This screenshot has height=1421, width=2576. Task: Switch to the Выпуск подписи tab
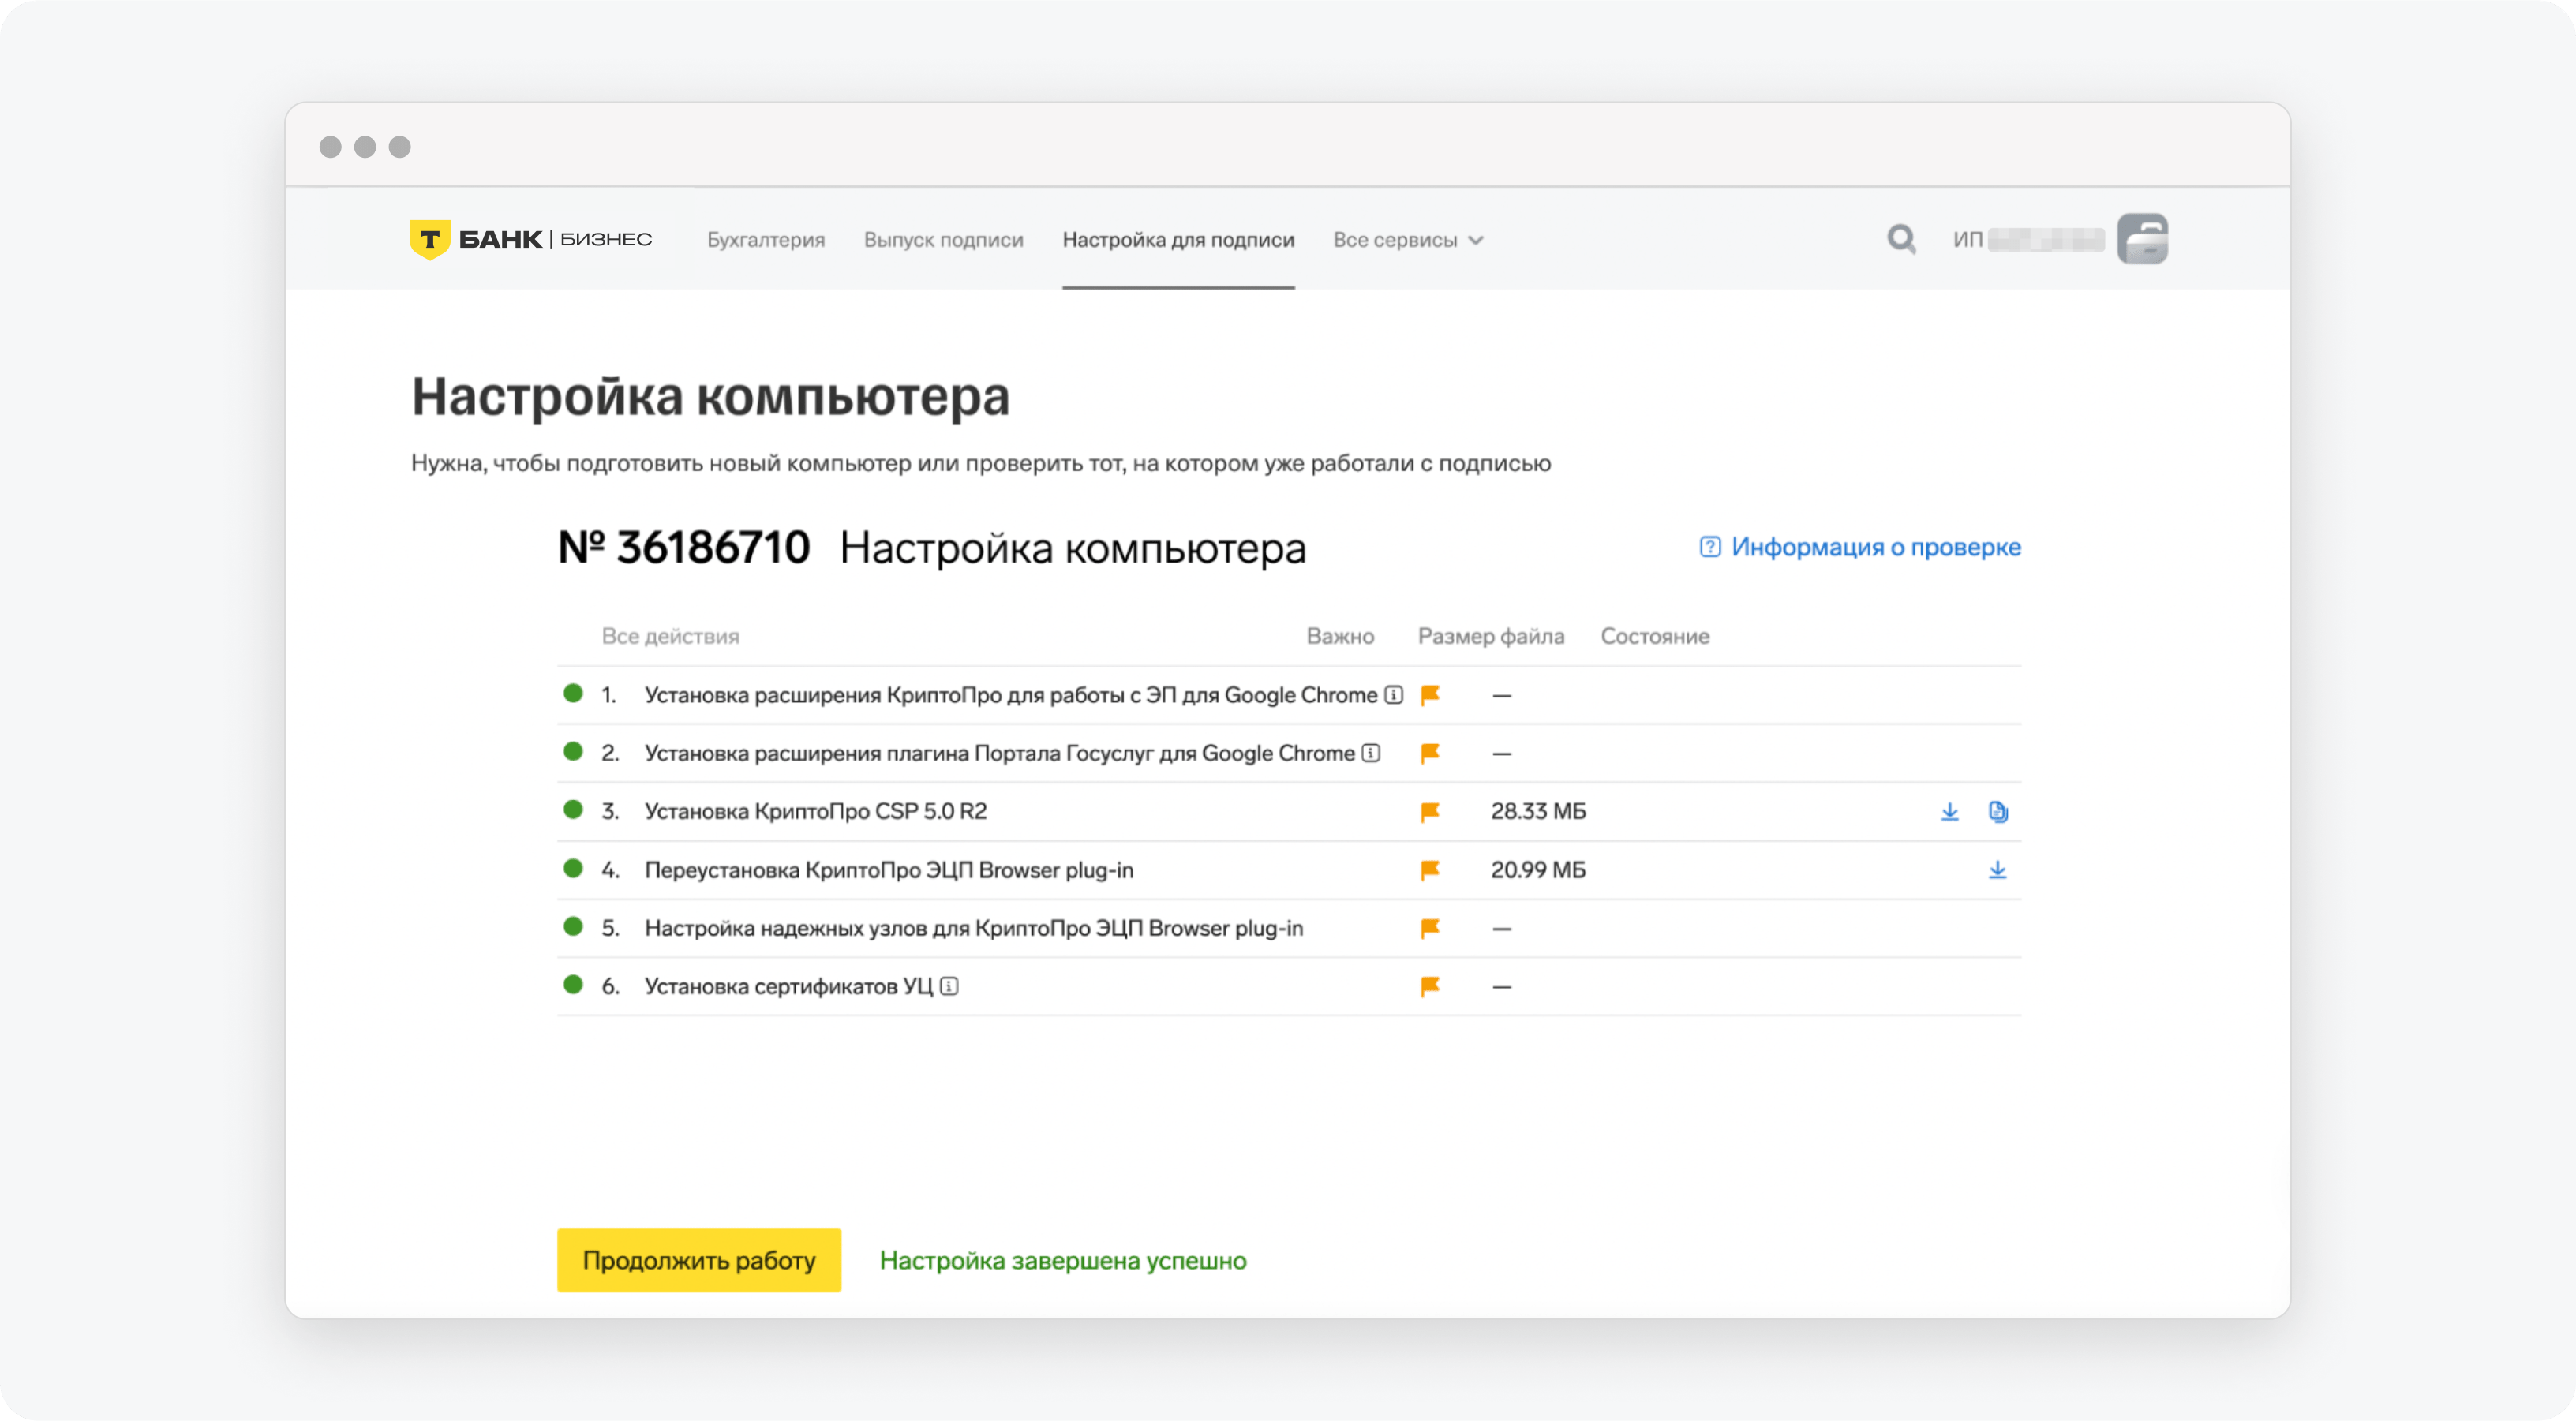943,240
